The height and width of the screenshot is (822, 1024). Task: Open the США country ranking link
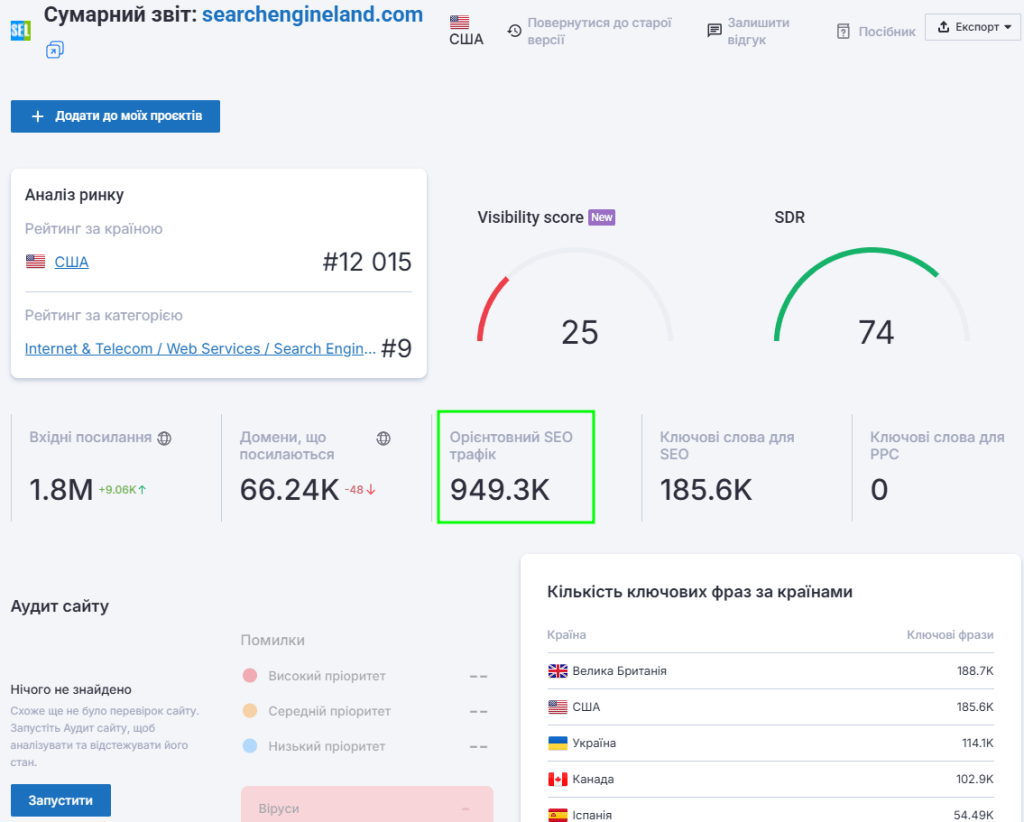click(x=70, y=261)
